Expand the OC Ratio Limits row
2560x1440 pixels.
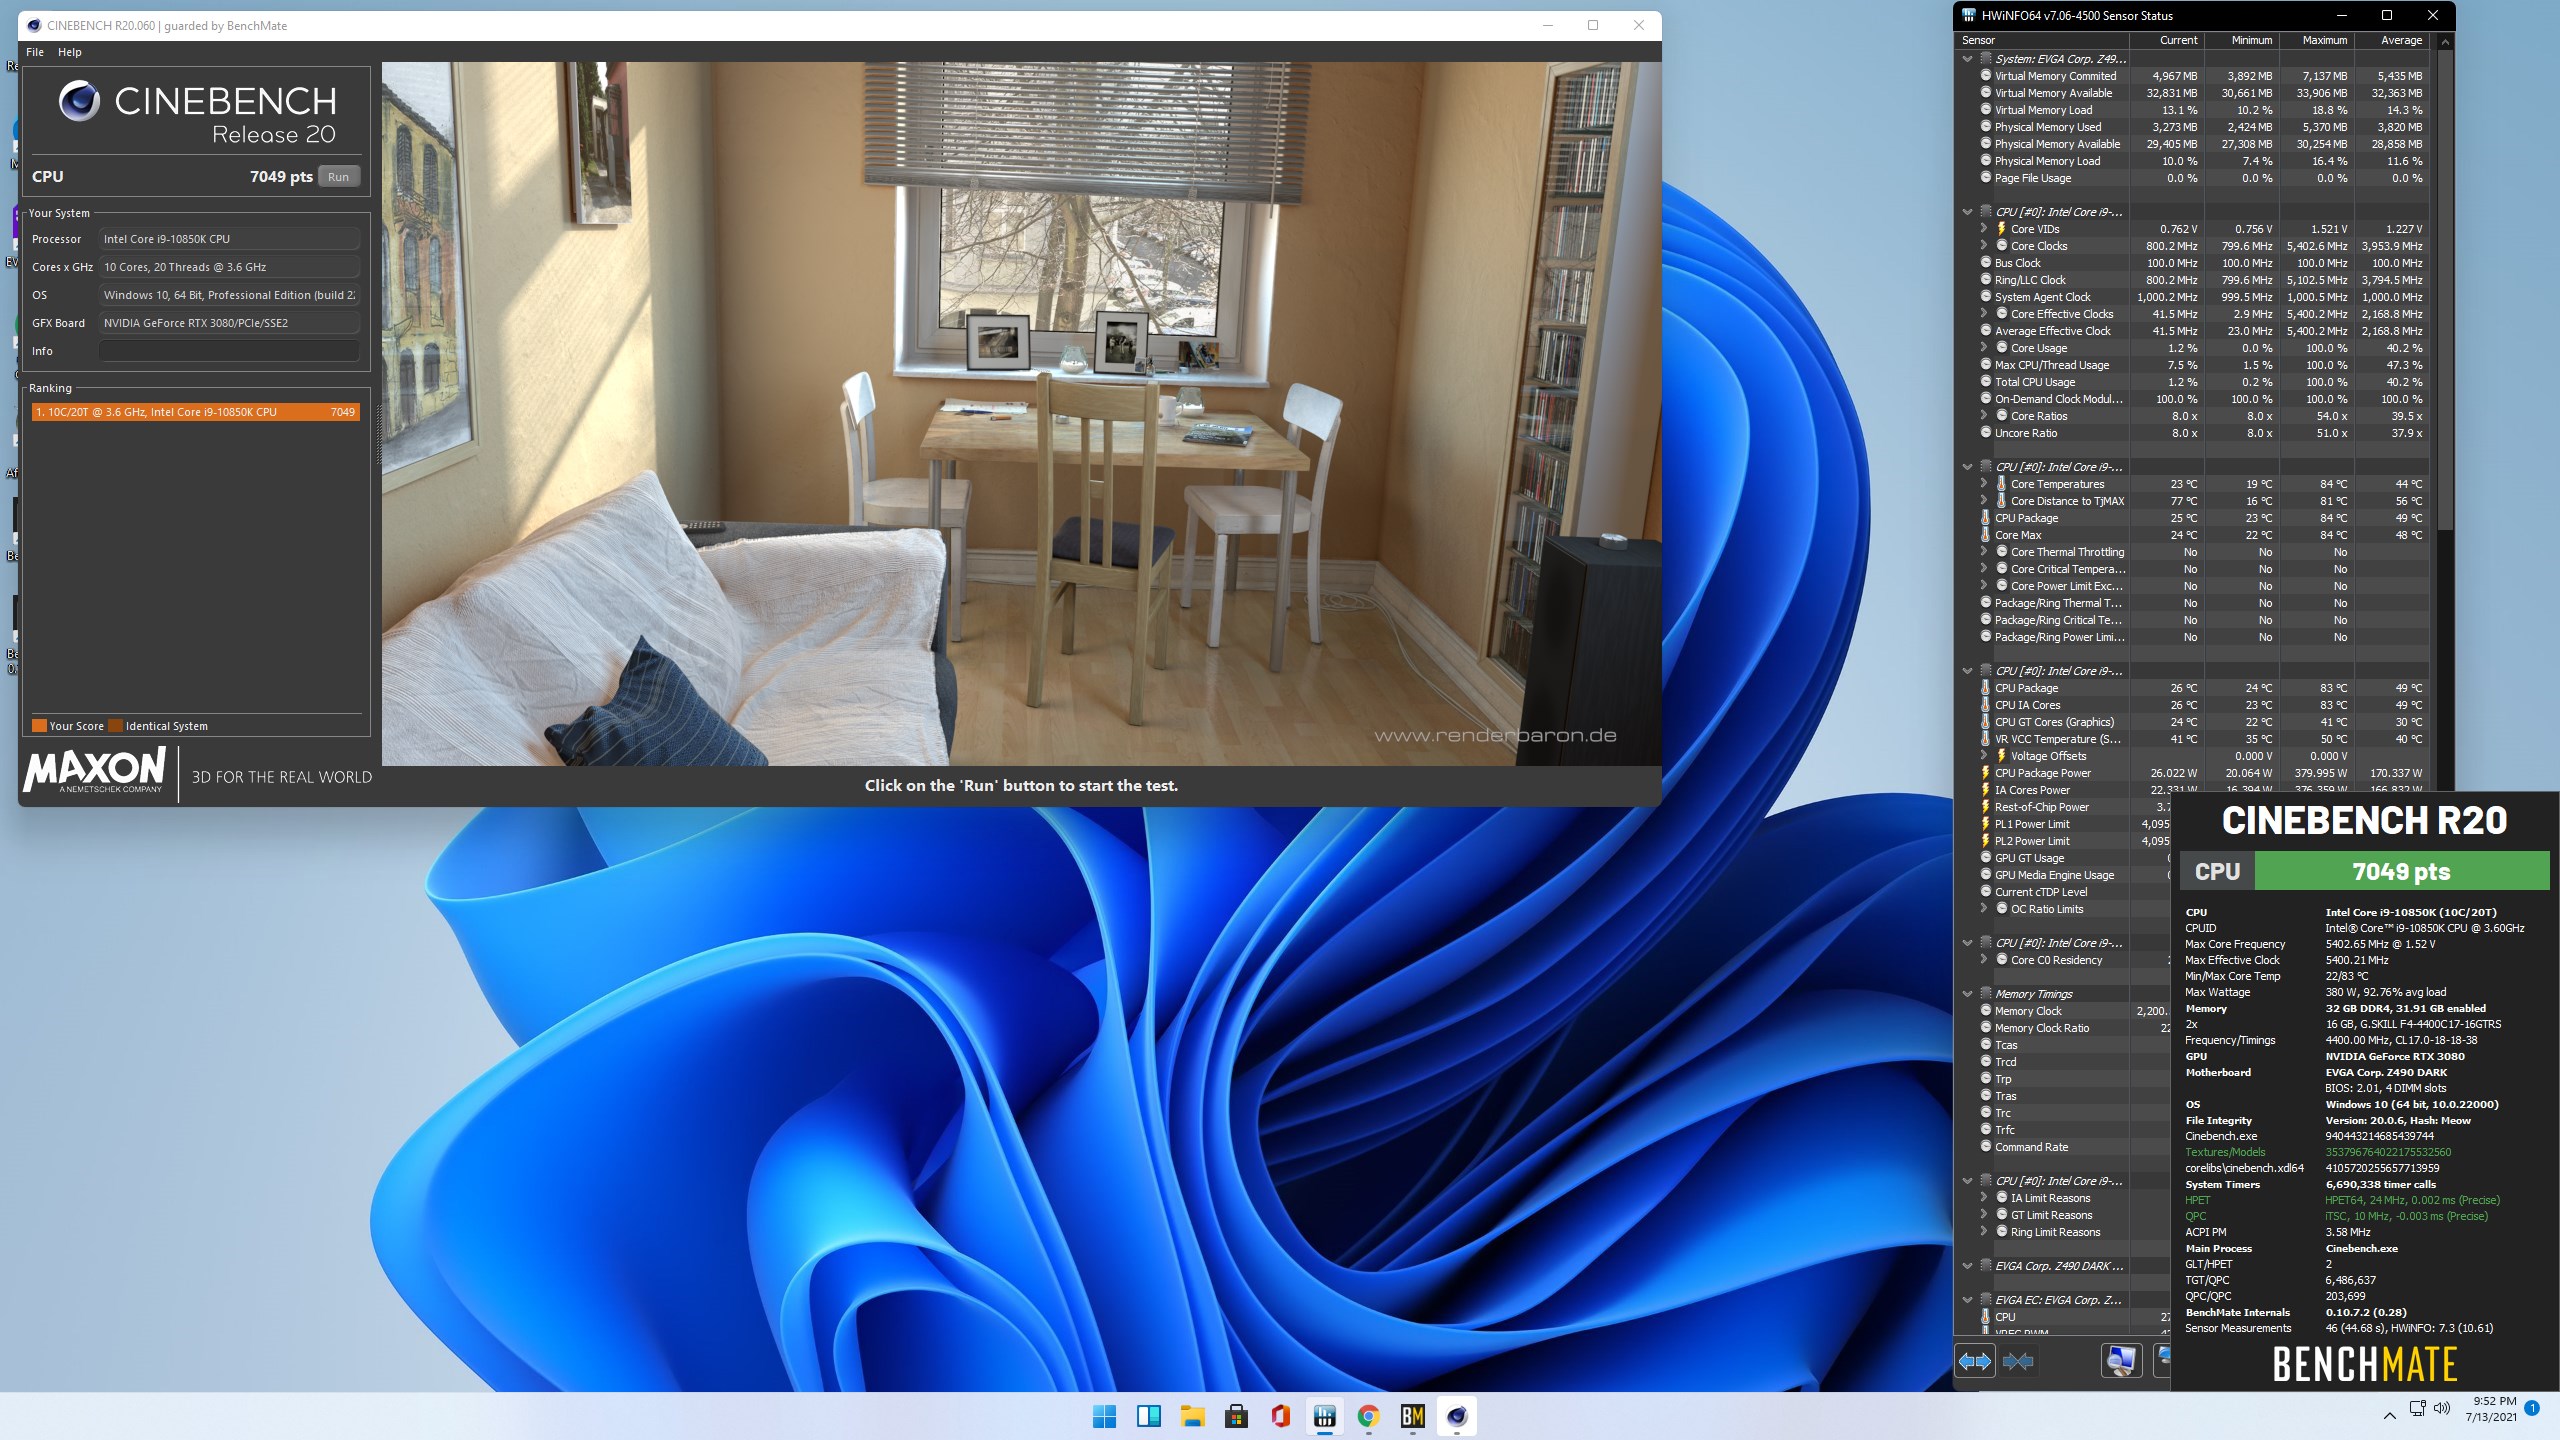pos(1984,909)
